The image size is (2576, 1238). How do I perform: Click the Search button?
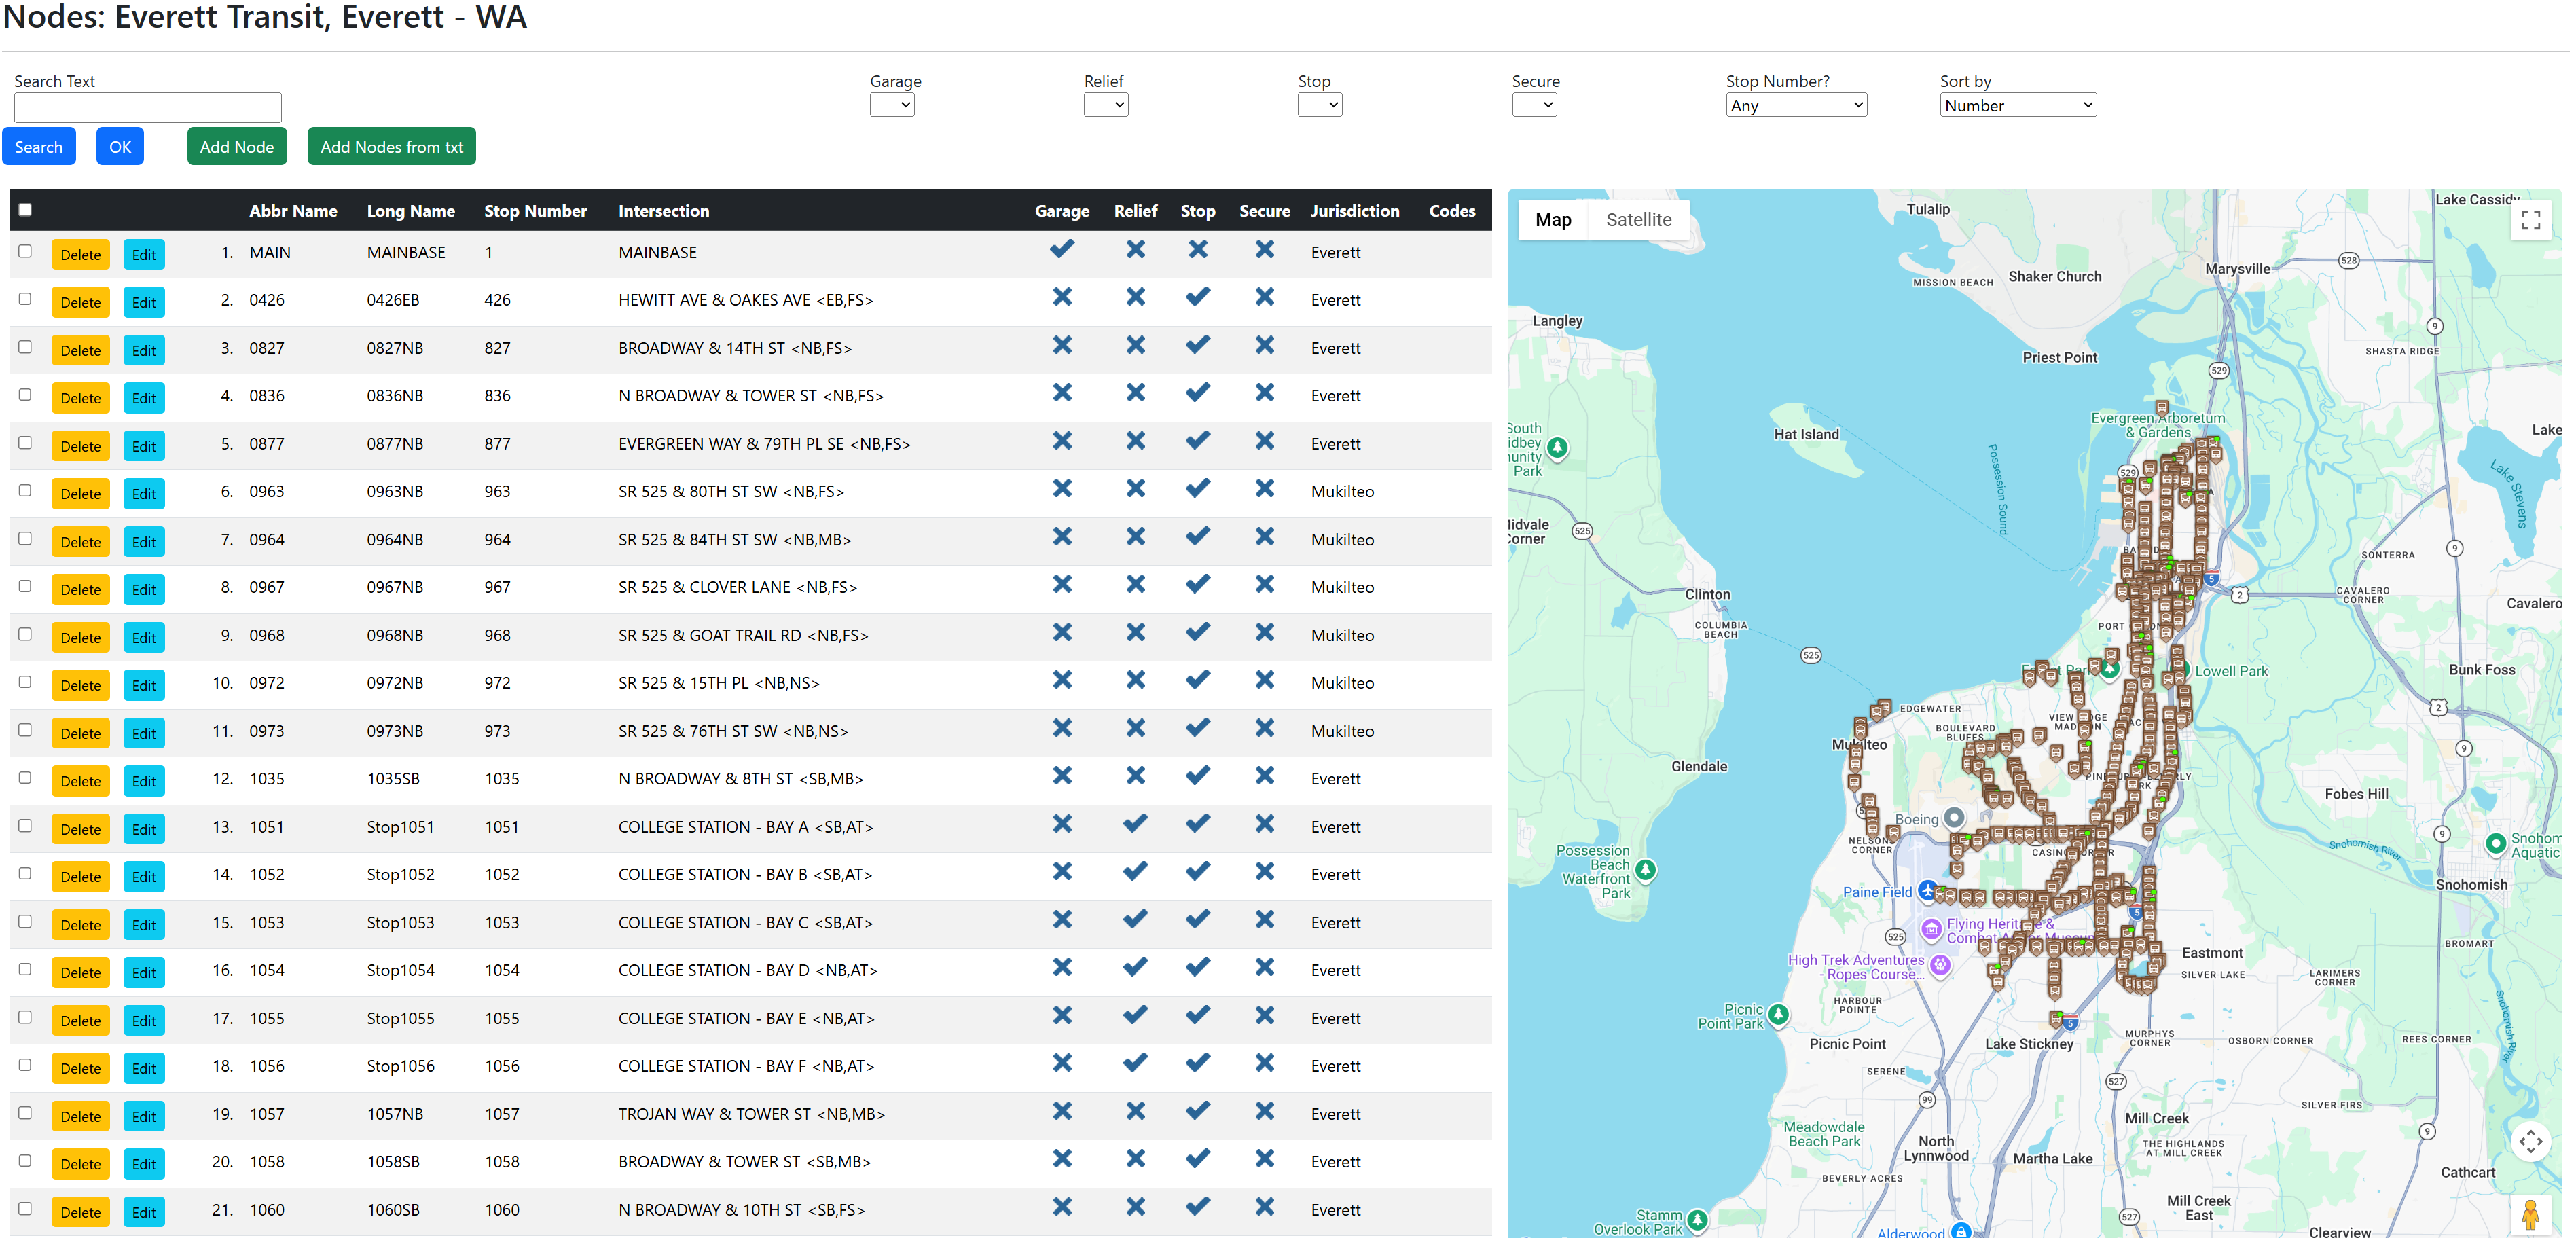coord(39,146)
